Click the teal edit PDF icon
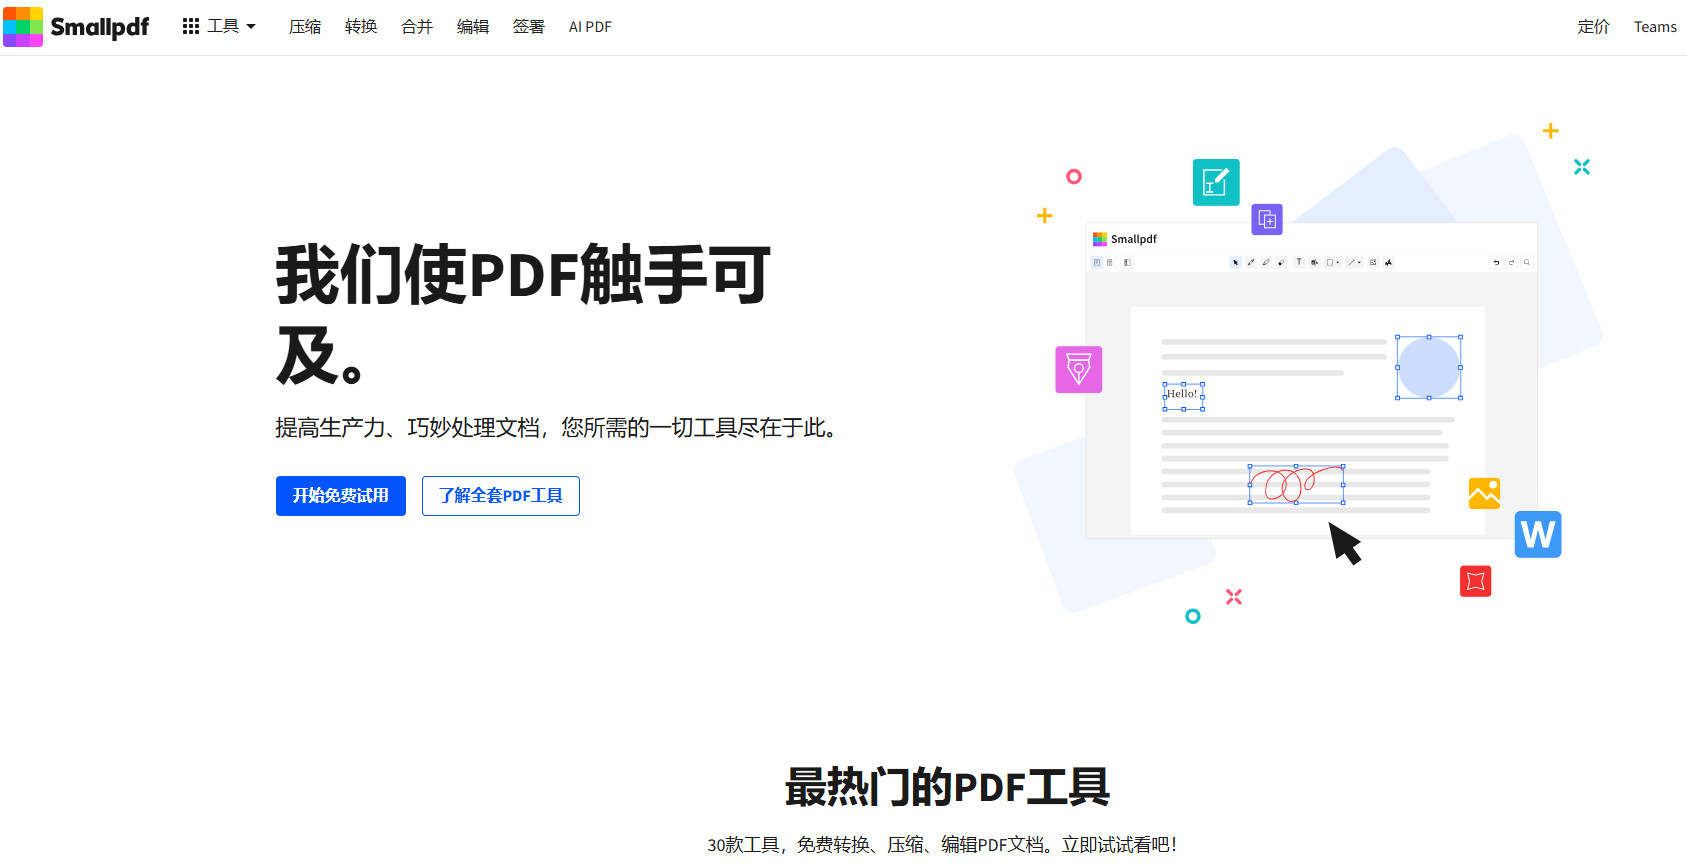1687x864 pixels. (1215, 182)
